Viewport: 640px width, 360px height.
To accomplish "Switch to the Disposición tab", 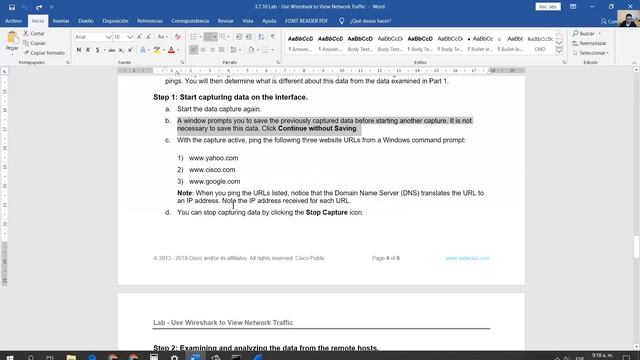I will pyautogui.click(x=115, y=21).
